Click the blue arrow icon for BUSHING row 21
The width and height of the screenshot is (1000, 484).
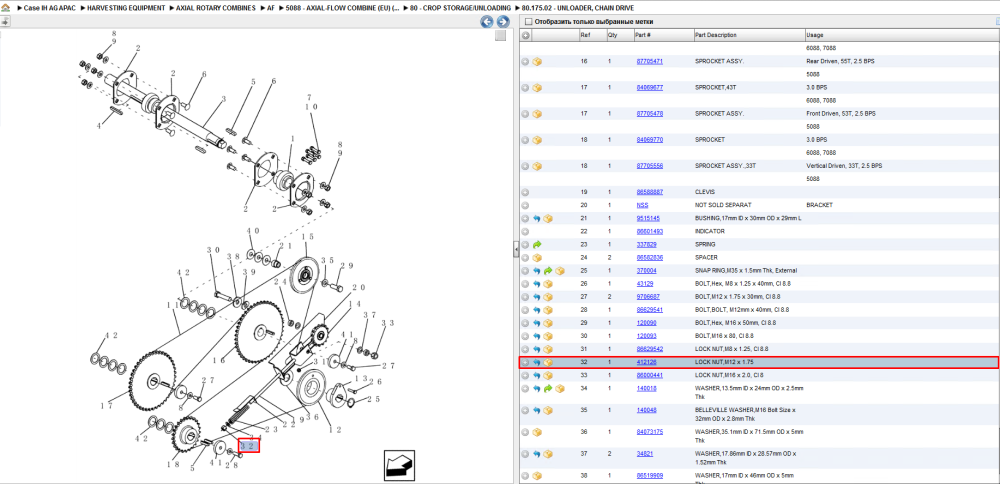pos(536,219)
